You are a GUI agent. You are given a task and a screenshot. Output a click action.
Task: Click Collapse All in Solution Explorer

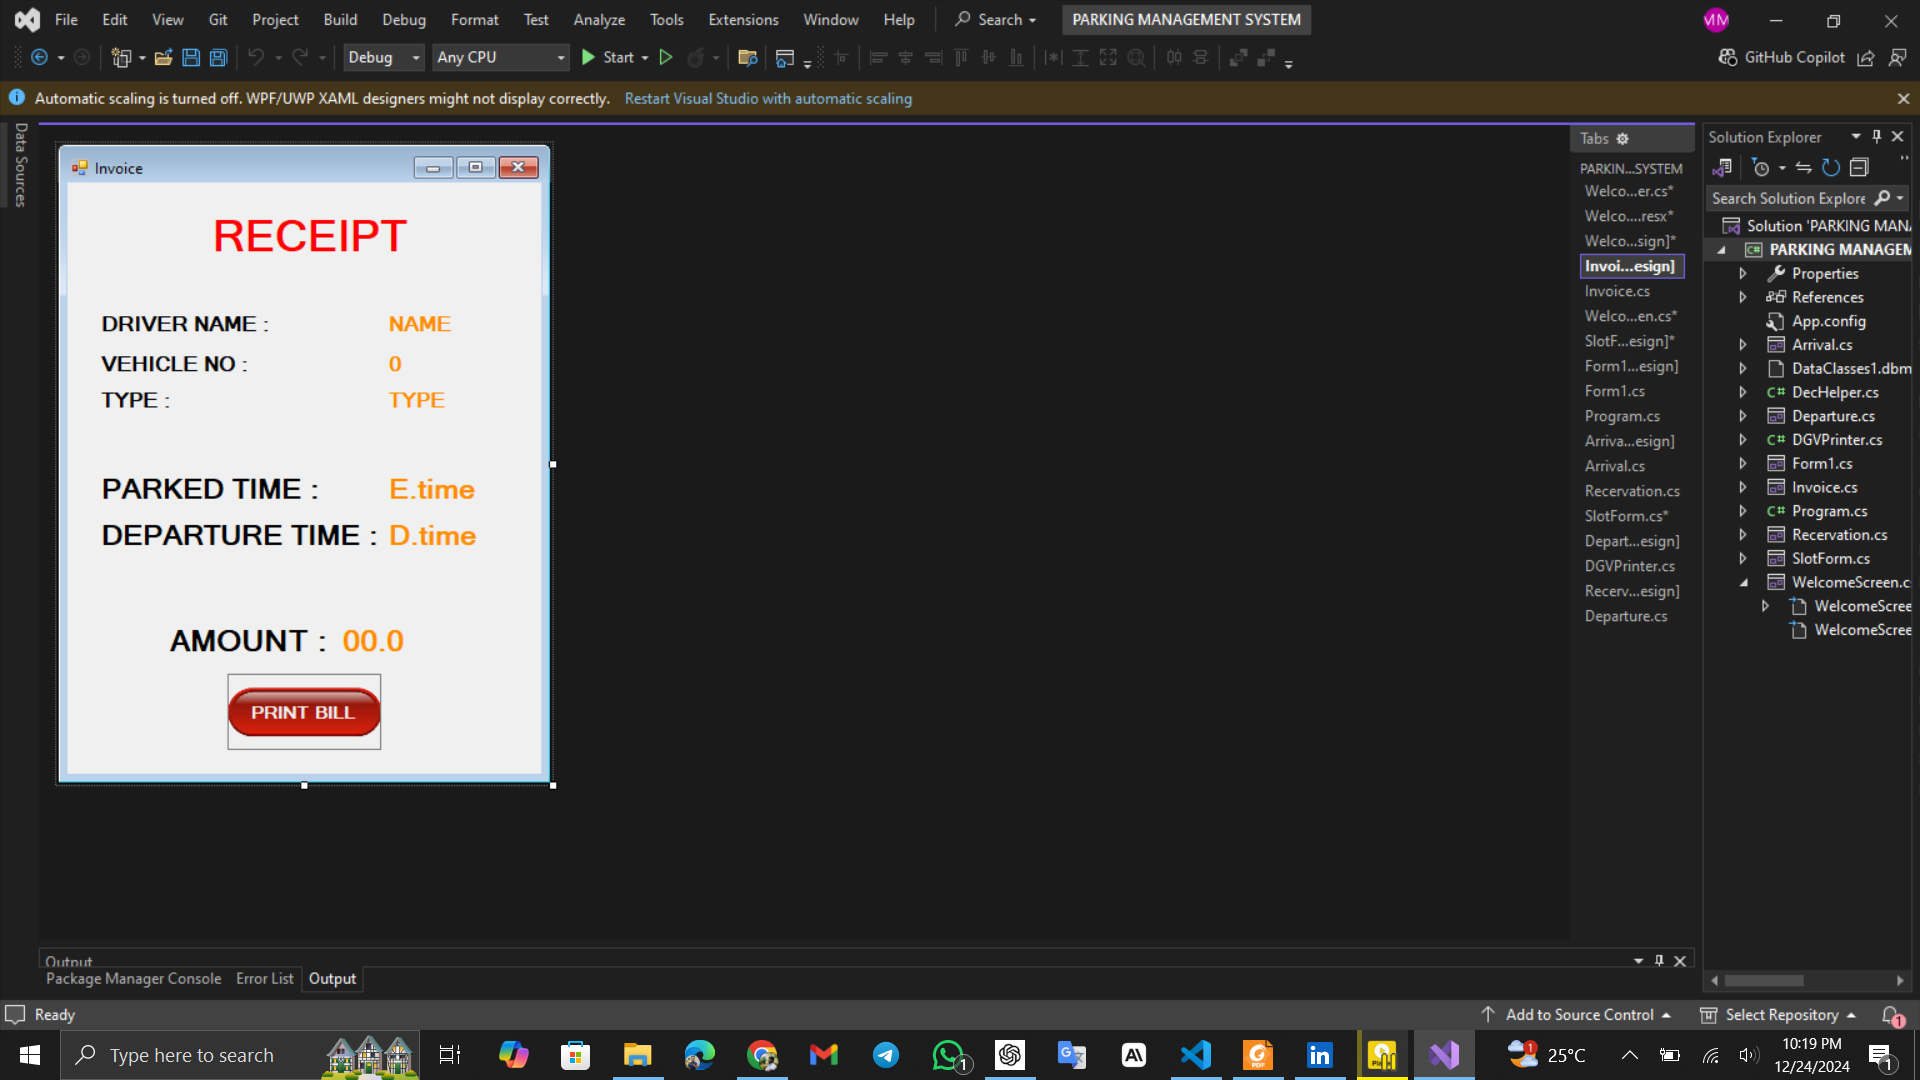pyautogui.click(x=1859, y=168)
